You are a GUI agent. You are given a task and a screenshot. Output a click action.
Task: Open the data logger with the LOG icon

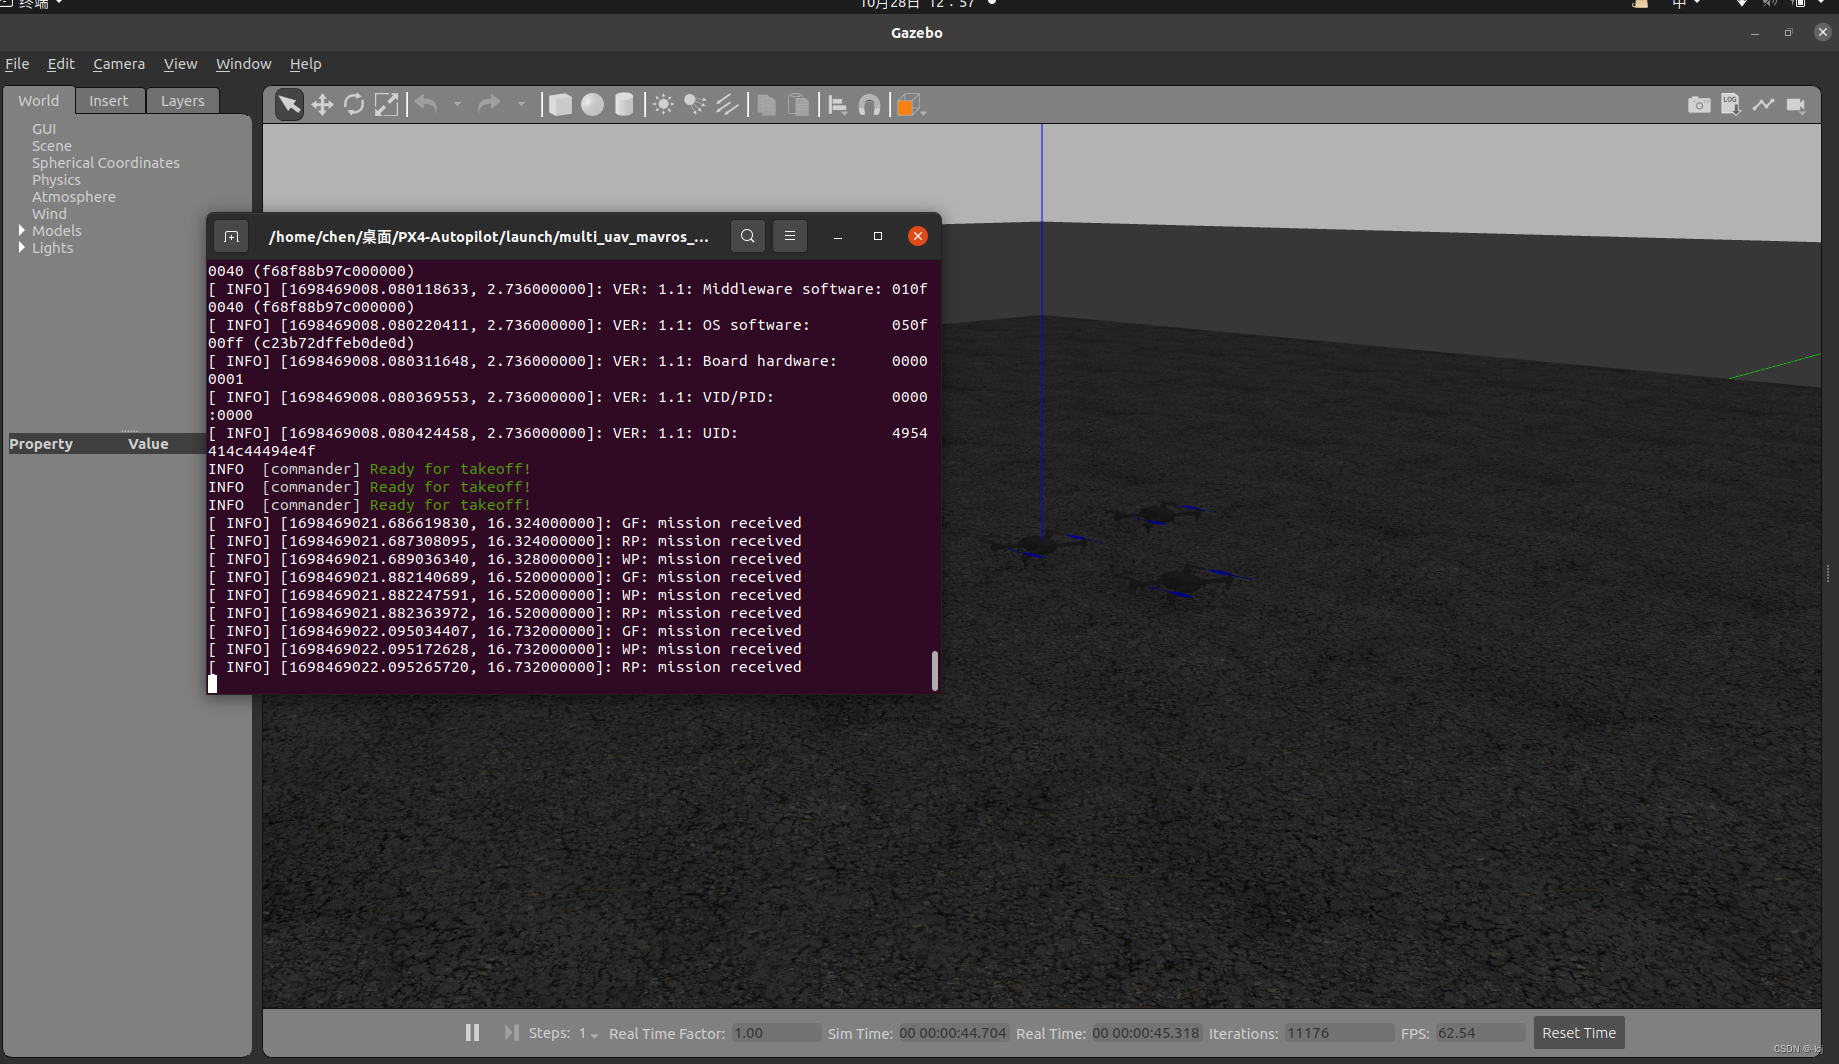pyautogui.click(x=1731, y=104)
